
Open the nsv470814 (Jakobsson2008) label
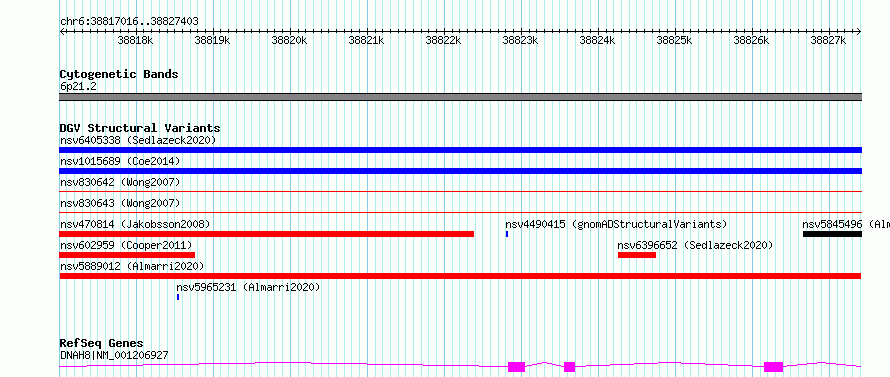(x=135, y=224)
